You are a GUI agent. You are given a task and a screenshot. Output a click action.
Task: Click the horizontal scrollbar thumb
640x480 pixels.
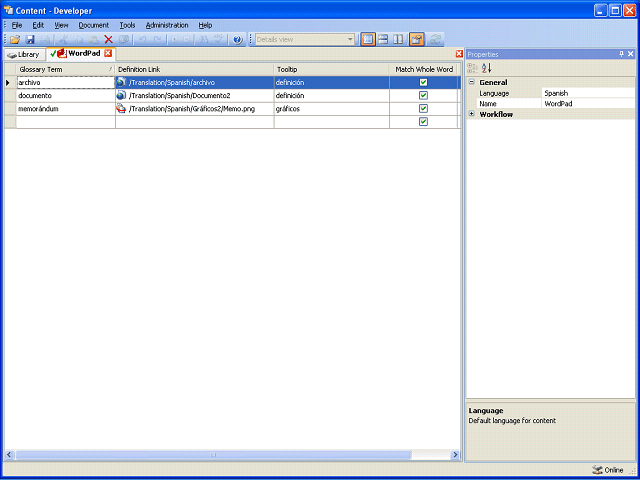(x=213, y=455)
